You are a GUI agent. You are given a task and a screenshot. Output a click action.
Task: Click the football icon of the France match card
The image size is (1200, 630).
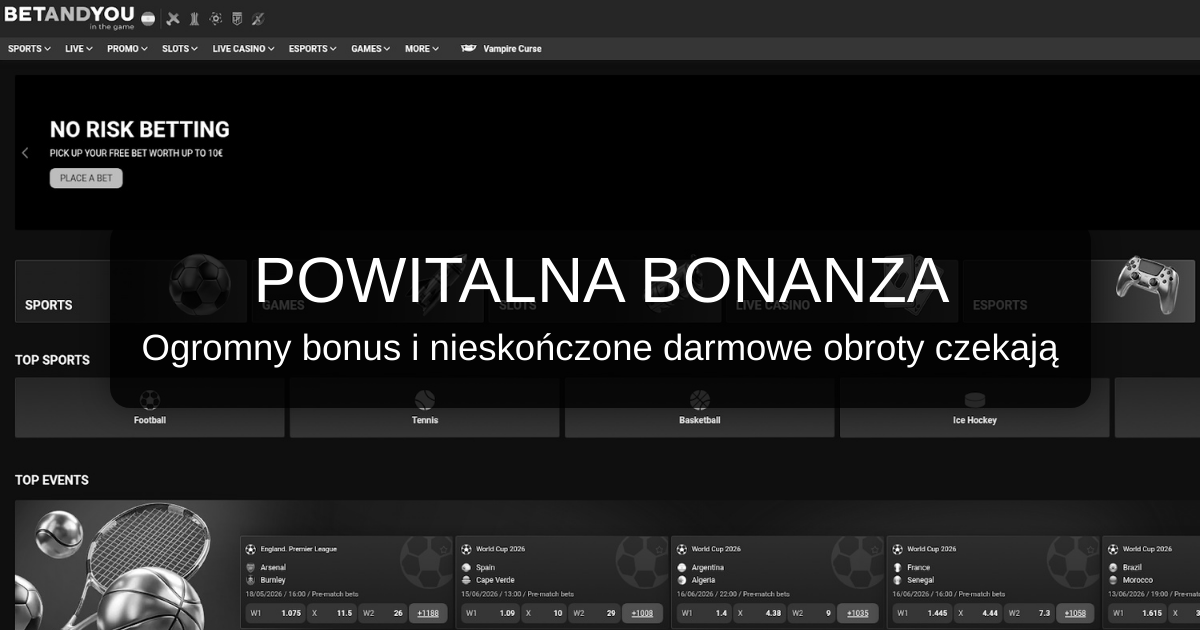click(x=898, y=549)
